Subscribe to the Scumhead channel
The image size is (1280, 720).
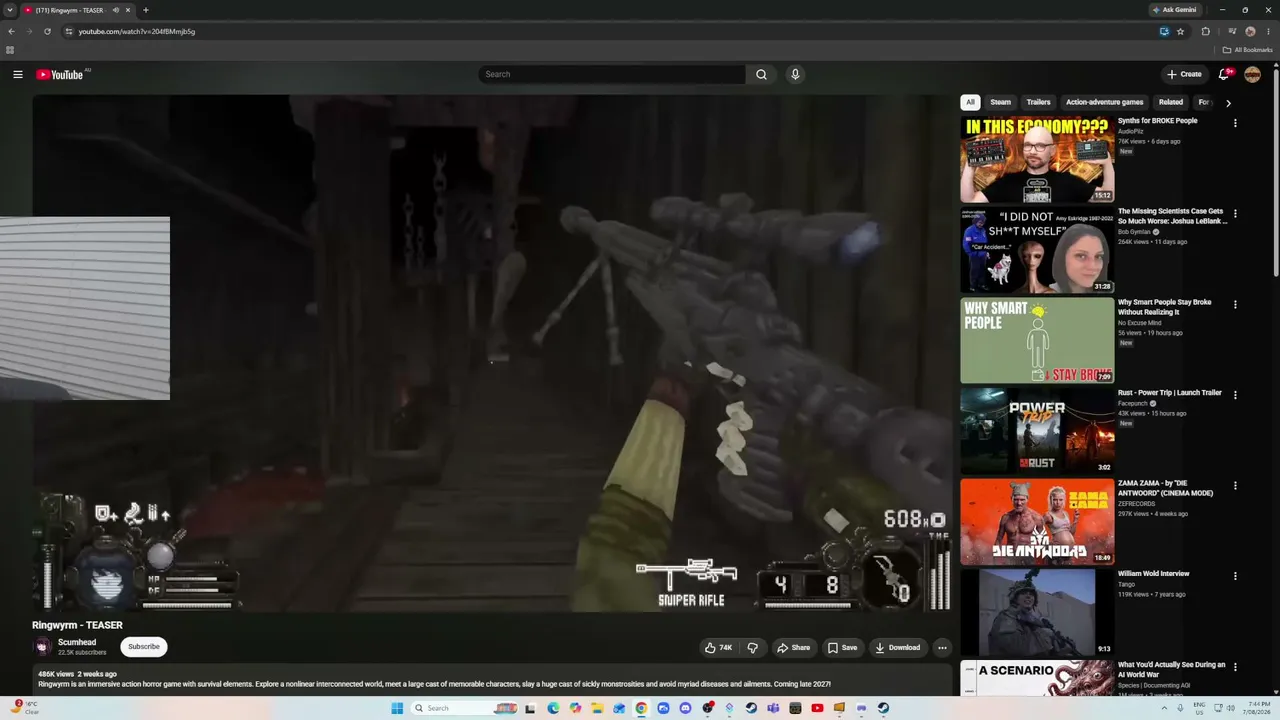144,646
